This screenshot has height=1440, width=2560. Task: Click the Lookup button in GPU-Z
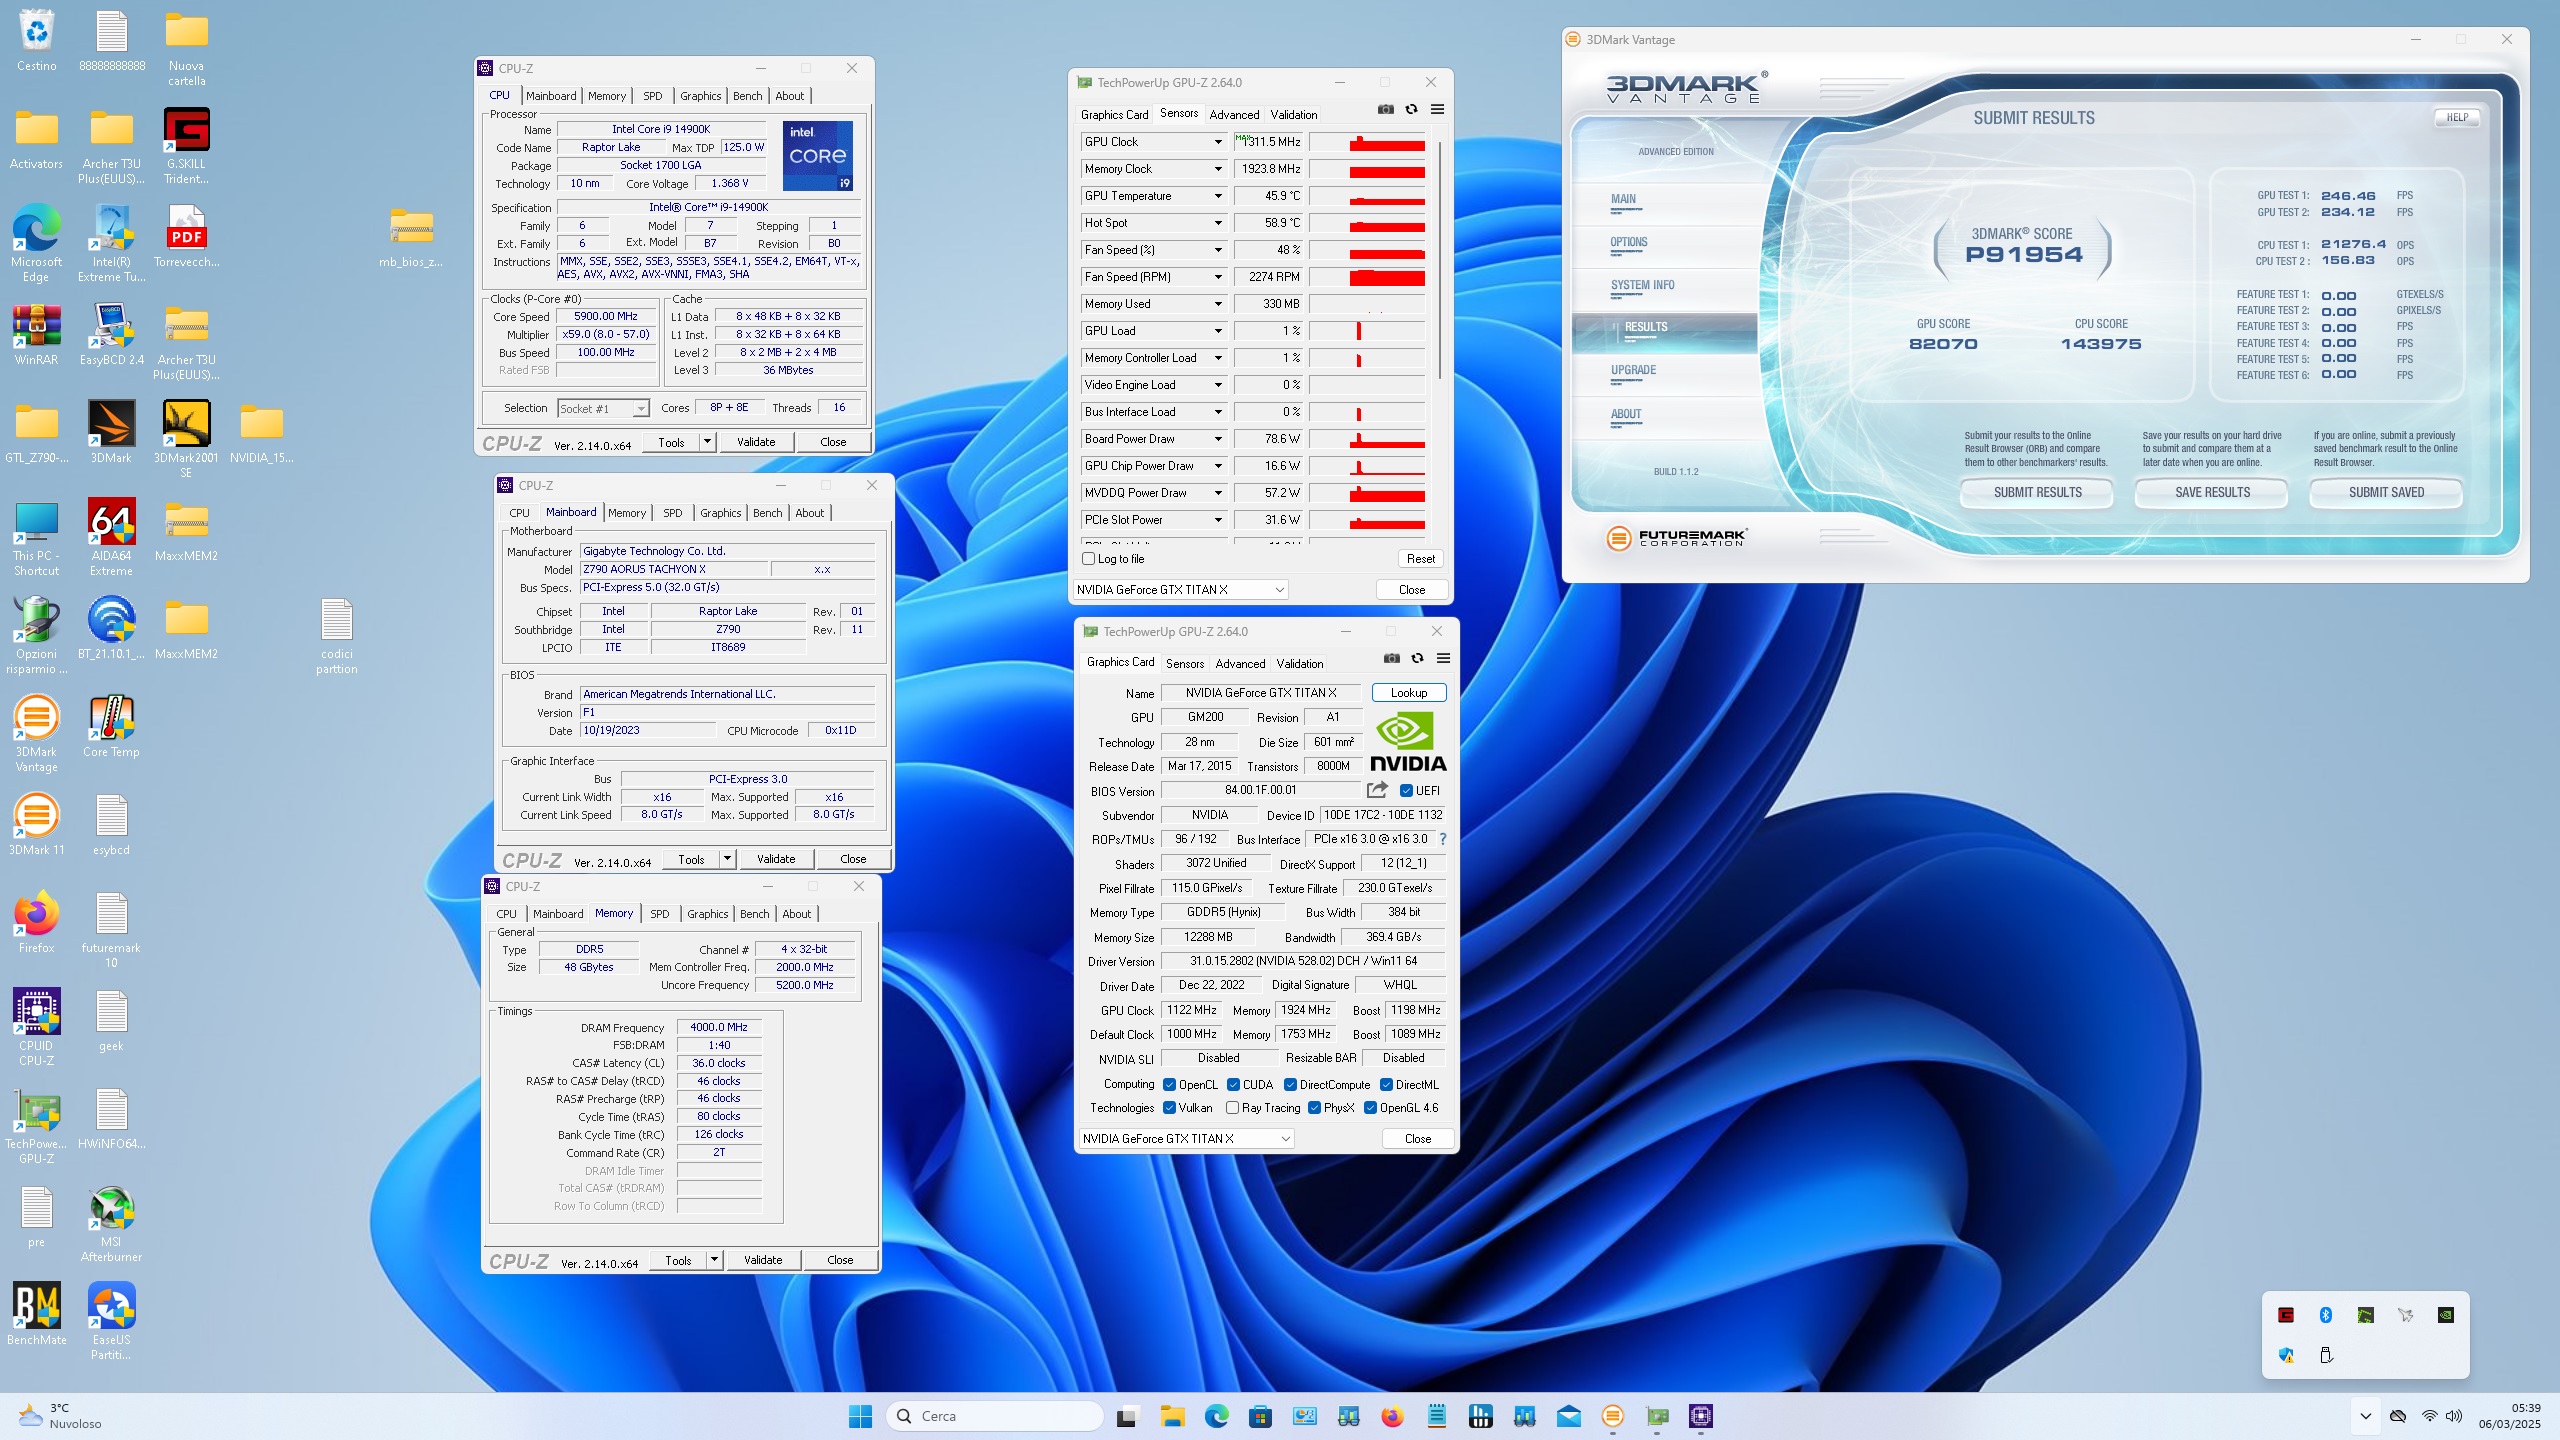click(1409, 693)
